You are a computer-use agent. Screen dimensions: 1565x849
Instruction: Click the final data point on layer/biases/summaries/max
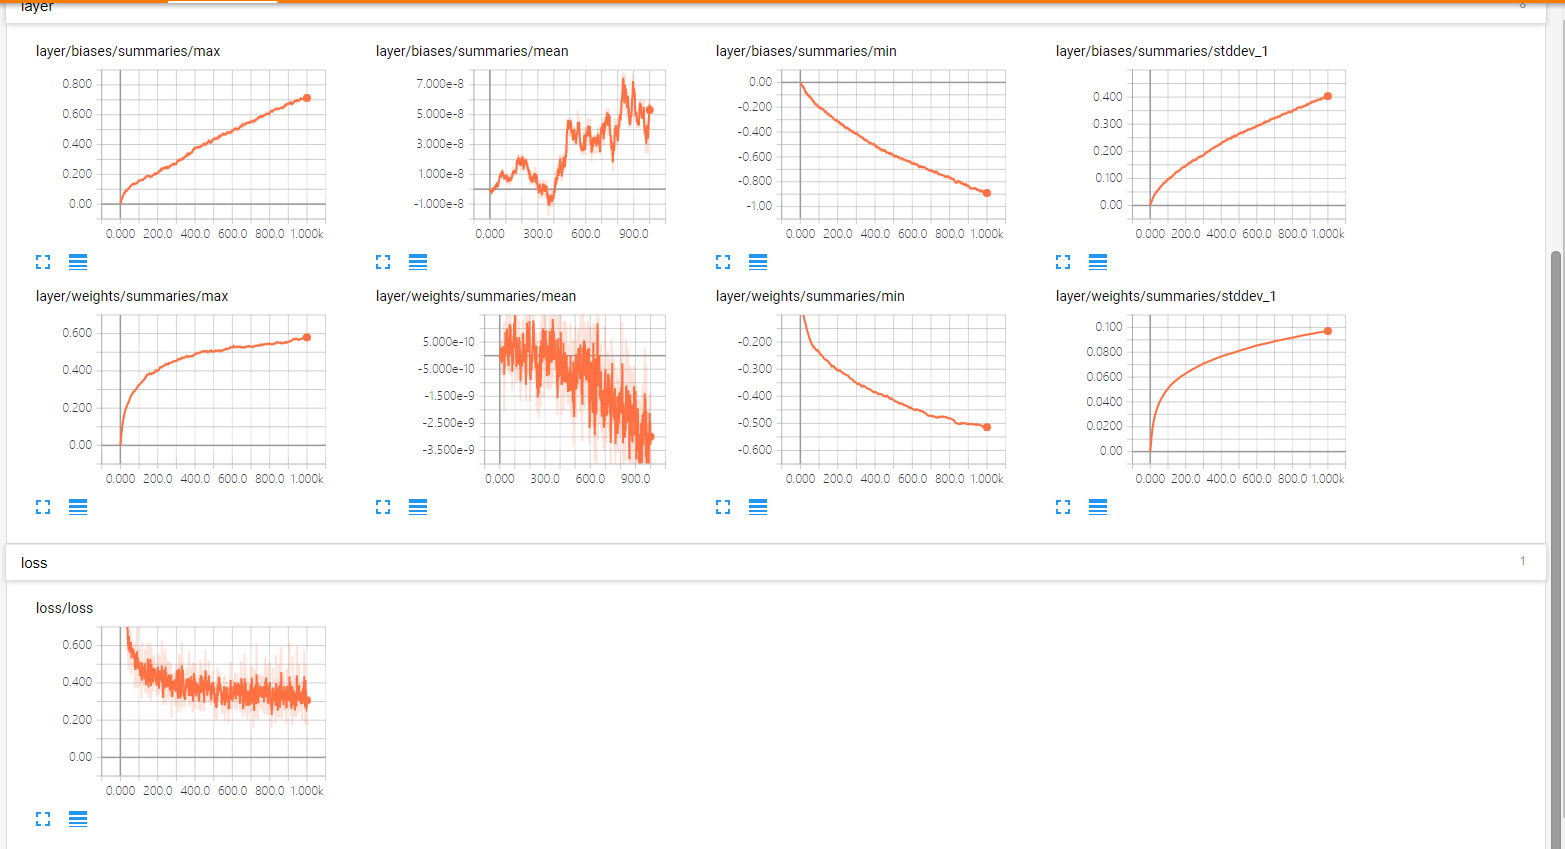[x=309, y=98]
